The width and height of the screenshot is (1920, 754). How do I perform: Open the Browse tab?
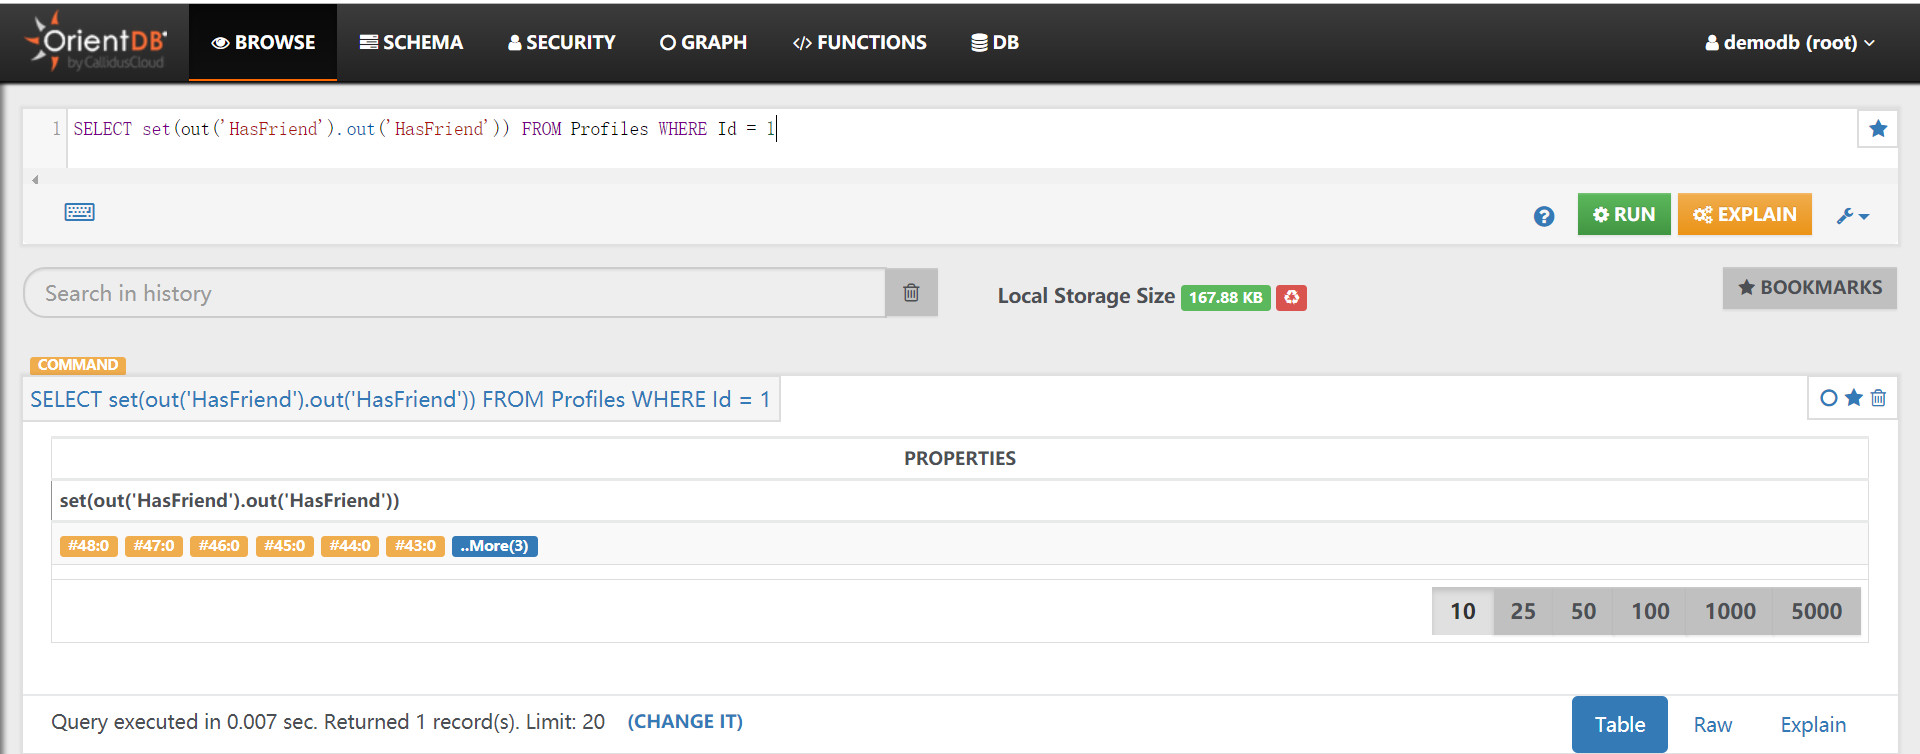[263, 42]
